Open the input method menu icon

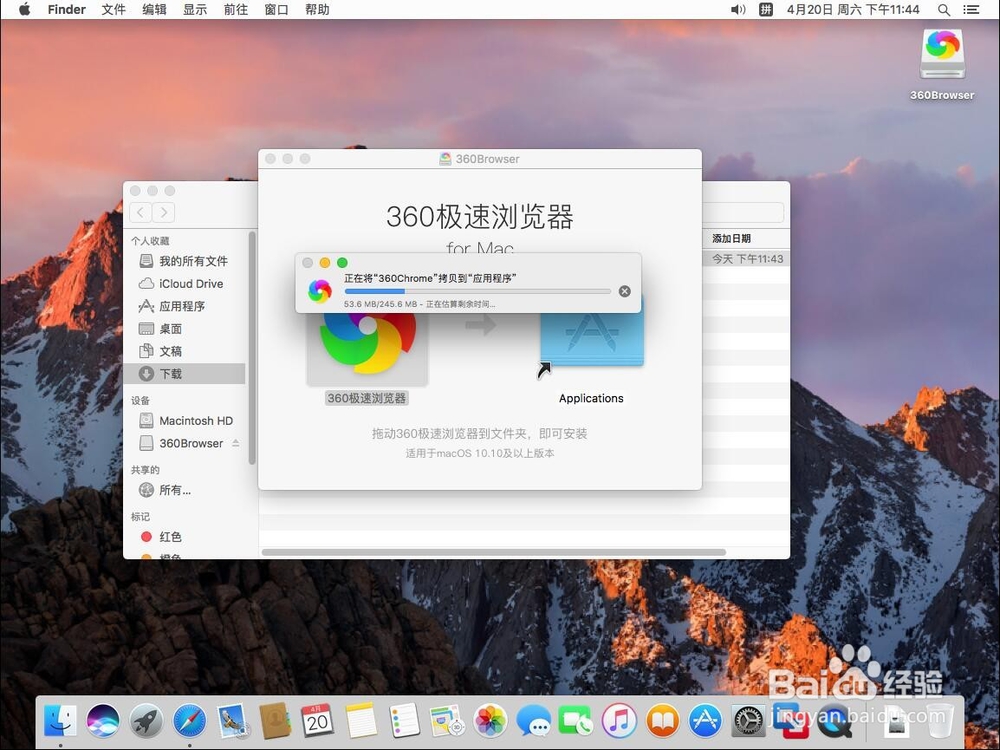point(766,9)
